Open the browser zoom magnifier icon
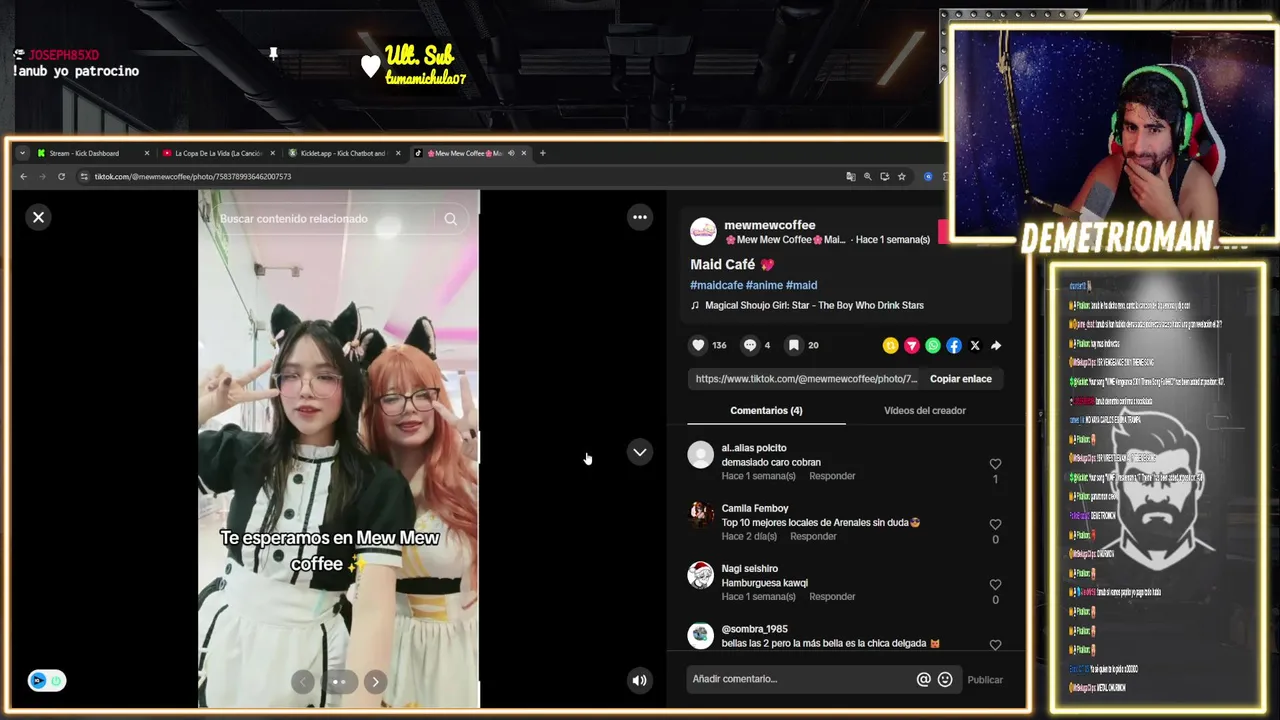 pyautogui.click(x=867, y=176)
